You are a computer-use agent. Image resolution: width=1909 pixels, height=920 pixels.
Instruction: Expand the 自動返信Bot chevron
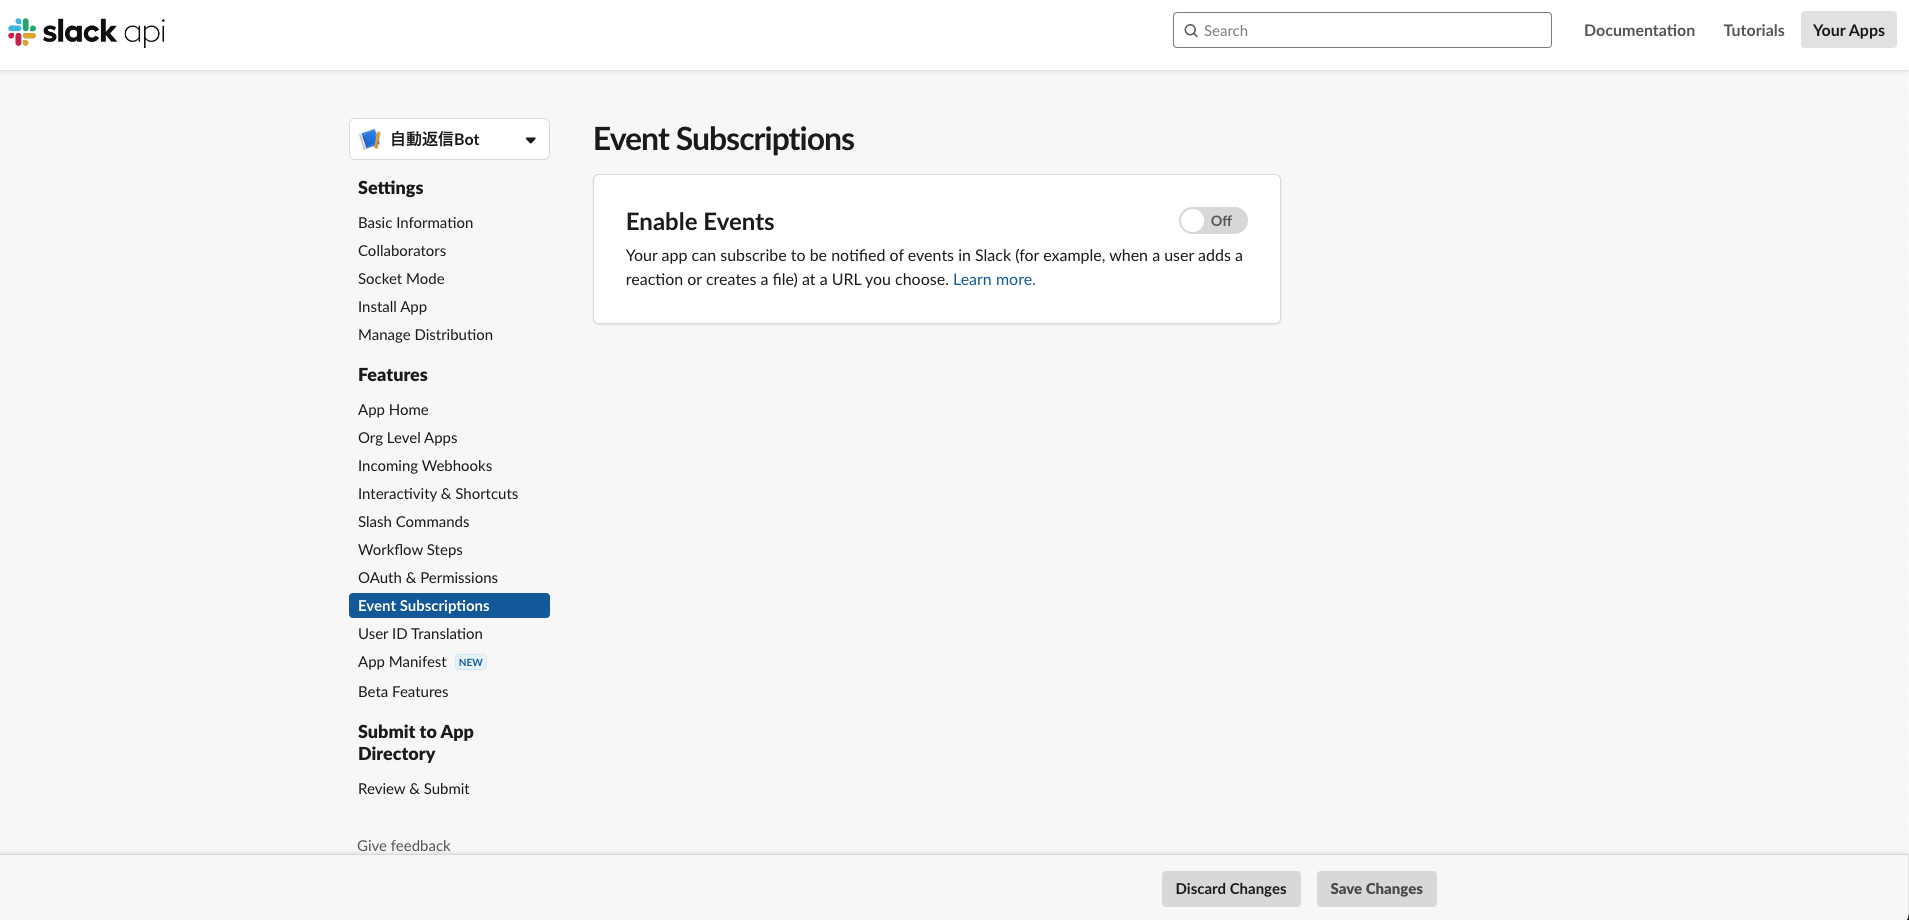(x=530, y=139)
